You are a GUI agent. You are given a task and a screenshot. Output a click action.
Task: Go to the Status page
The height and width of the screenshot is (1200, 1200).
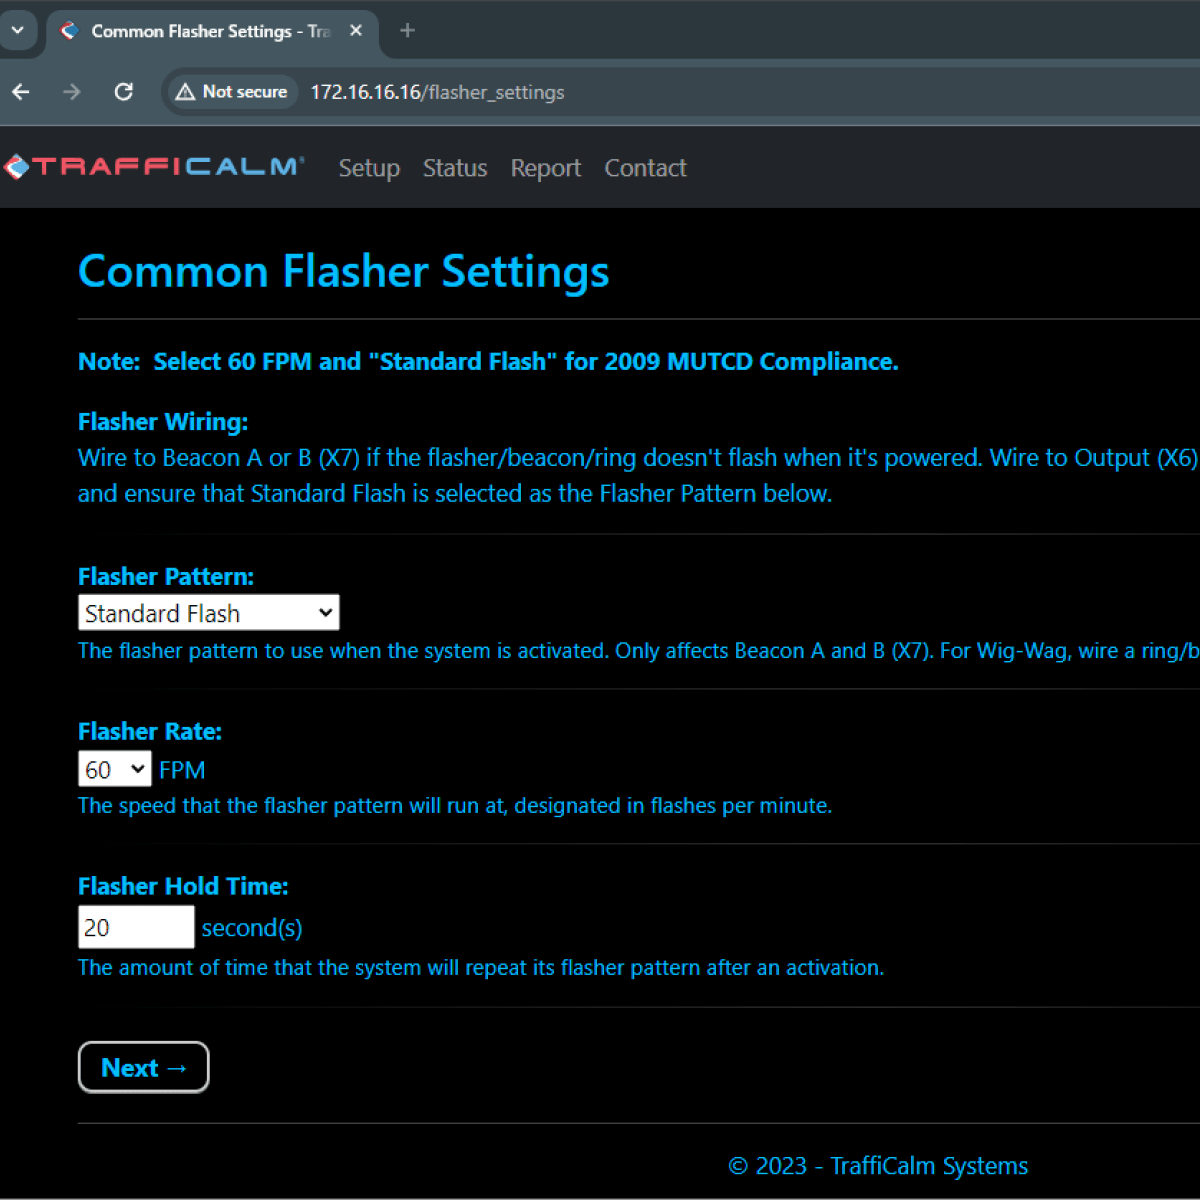tap(455, 168)
